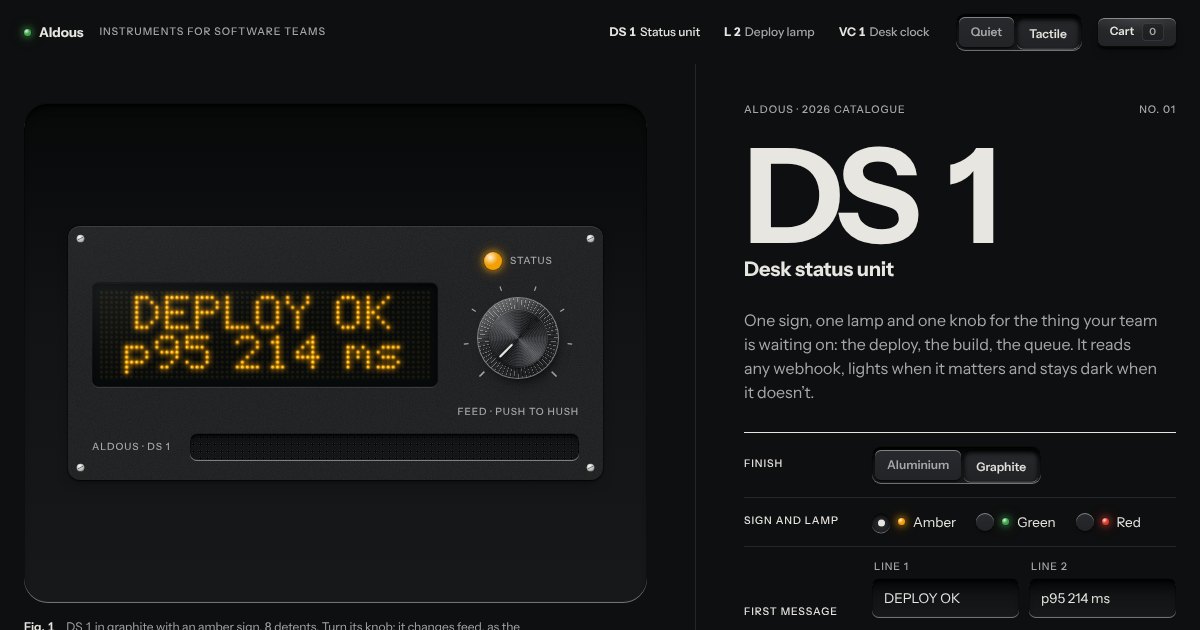Click the feed knob on the device
The width and height of the screenshot is (1200, 630).
tap(517, 338)
